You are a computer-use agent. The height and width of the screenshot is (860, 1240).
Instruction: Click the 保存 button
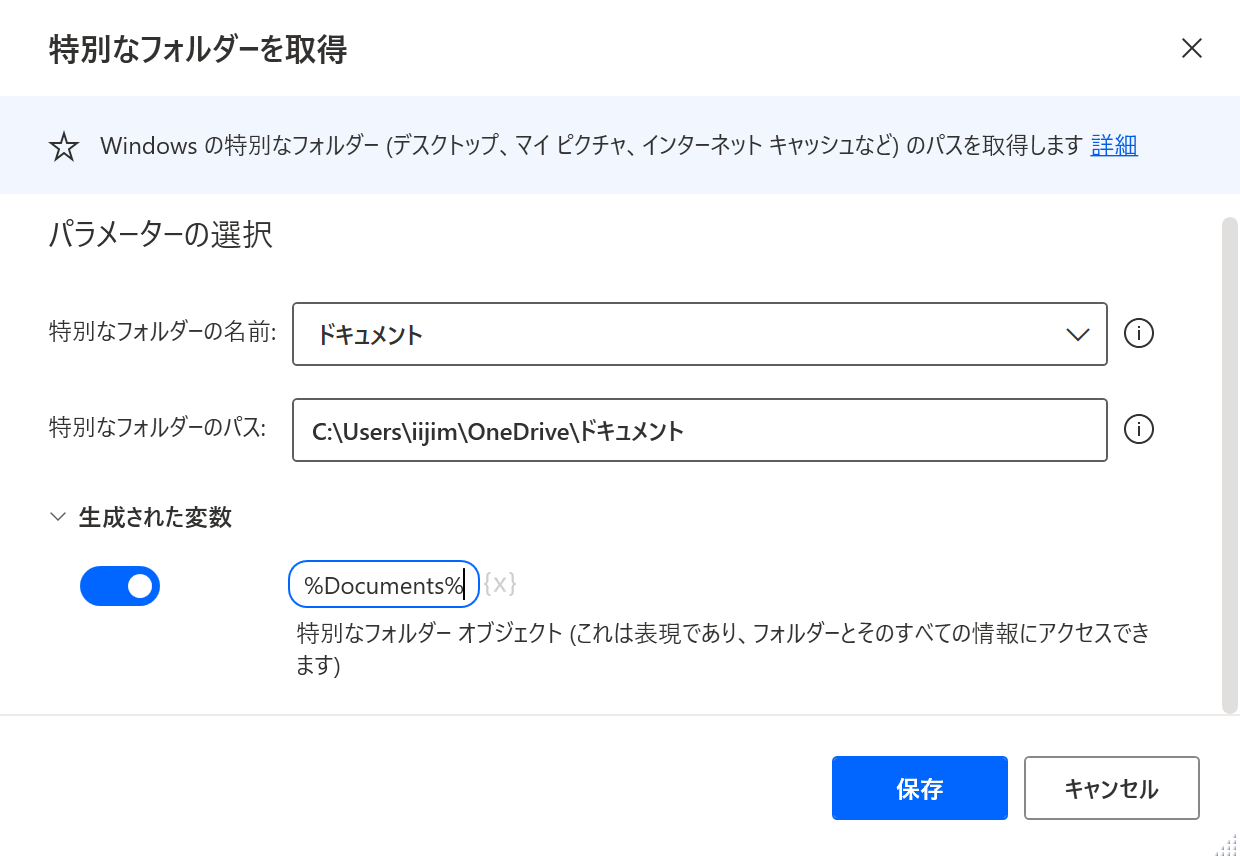coord(920,788)
